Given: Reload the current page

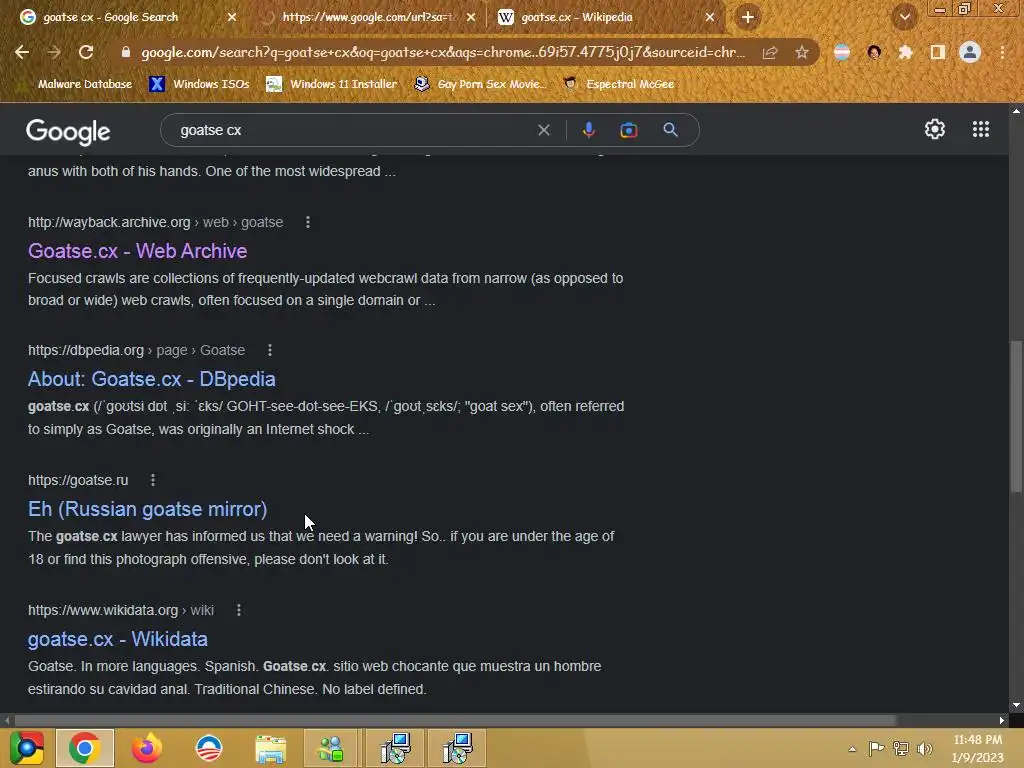Looking at the screenshot, I should point(86,52).
